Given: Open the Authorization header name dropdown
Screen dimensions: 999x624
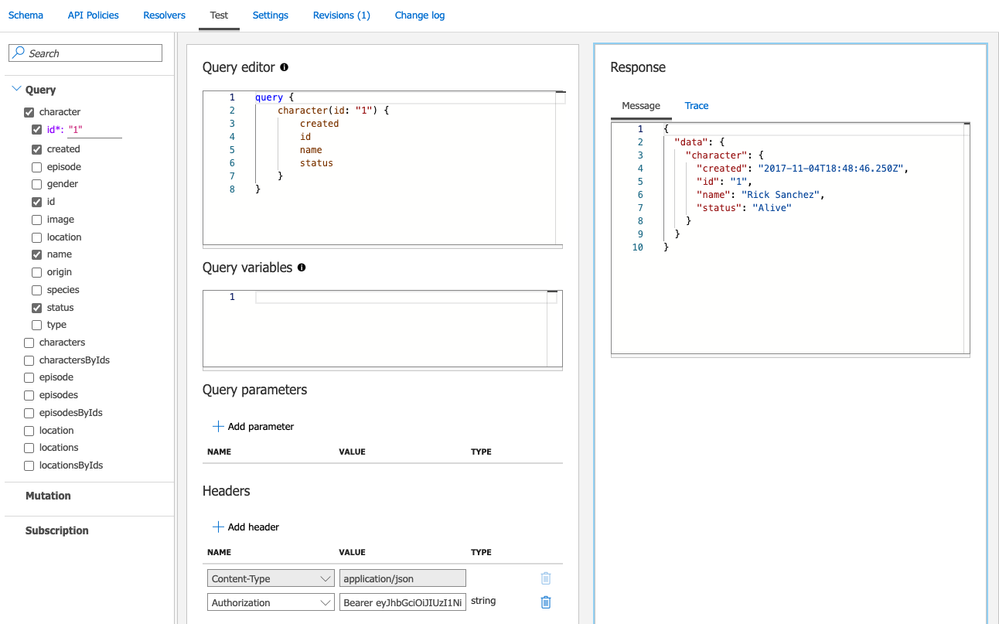Looking at the screenshot, I should [x=270, y=602].
